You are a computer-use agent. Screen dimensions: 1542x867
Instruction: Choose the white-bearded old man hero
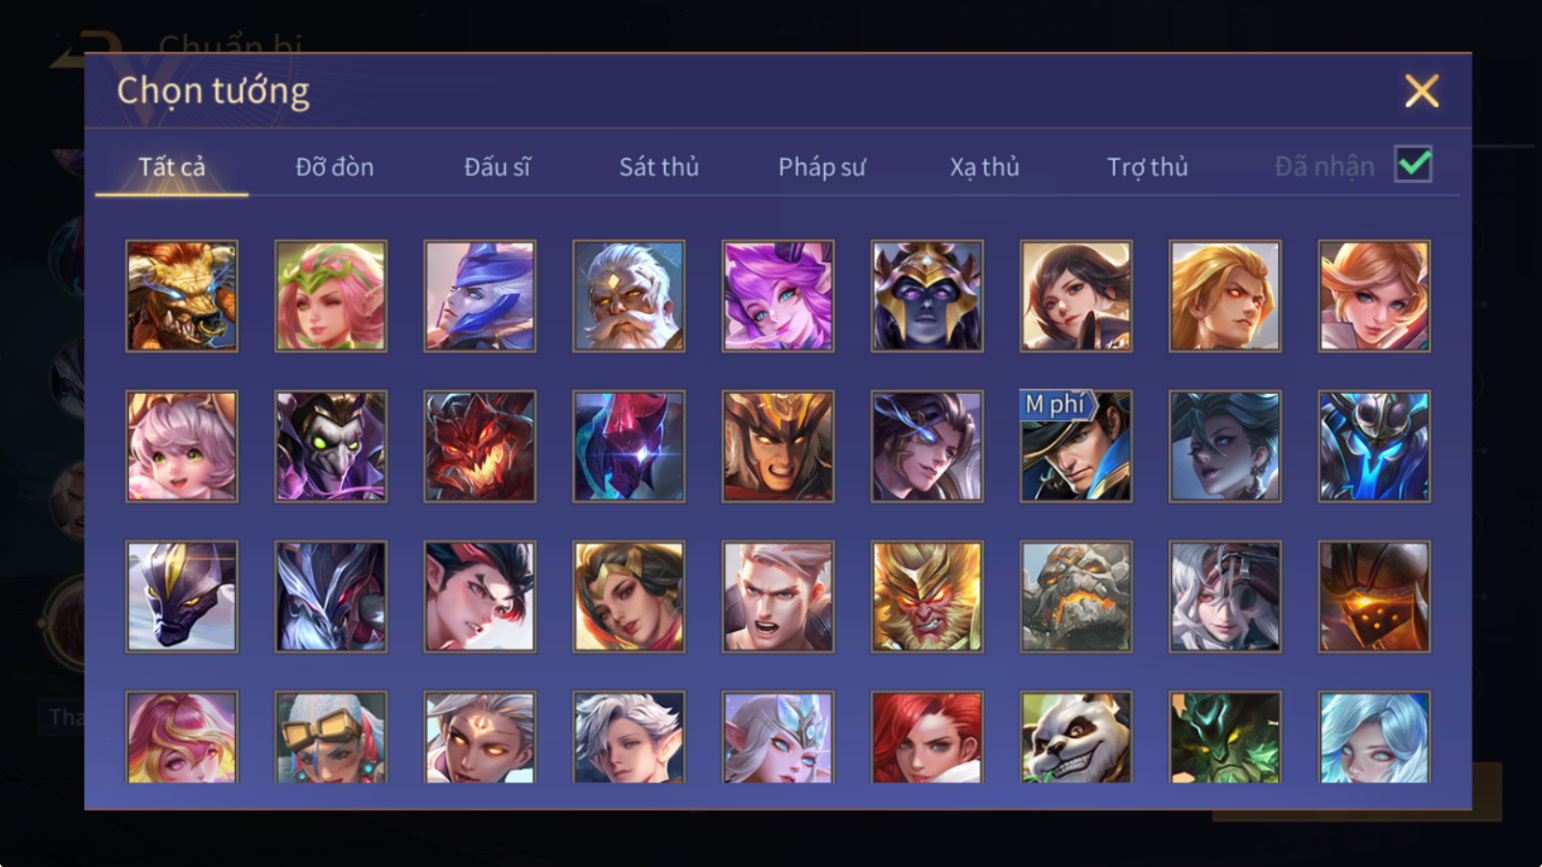pyautogui.click(x=629, y=296)
